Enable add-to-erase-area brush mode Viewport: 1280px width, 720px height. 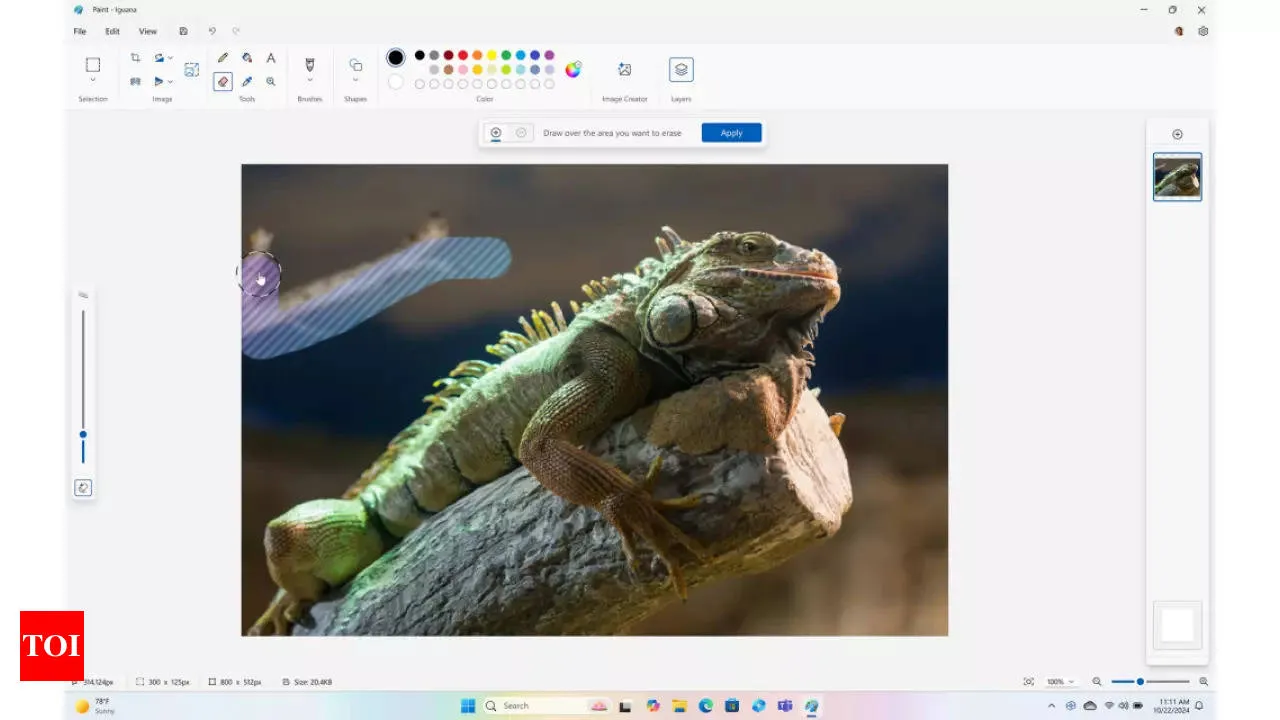(x=496, y=133)
